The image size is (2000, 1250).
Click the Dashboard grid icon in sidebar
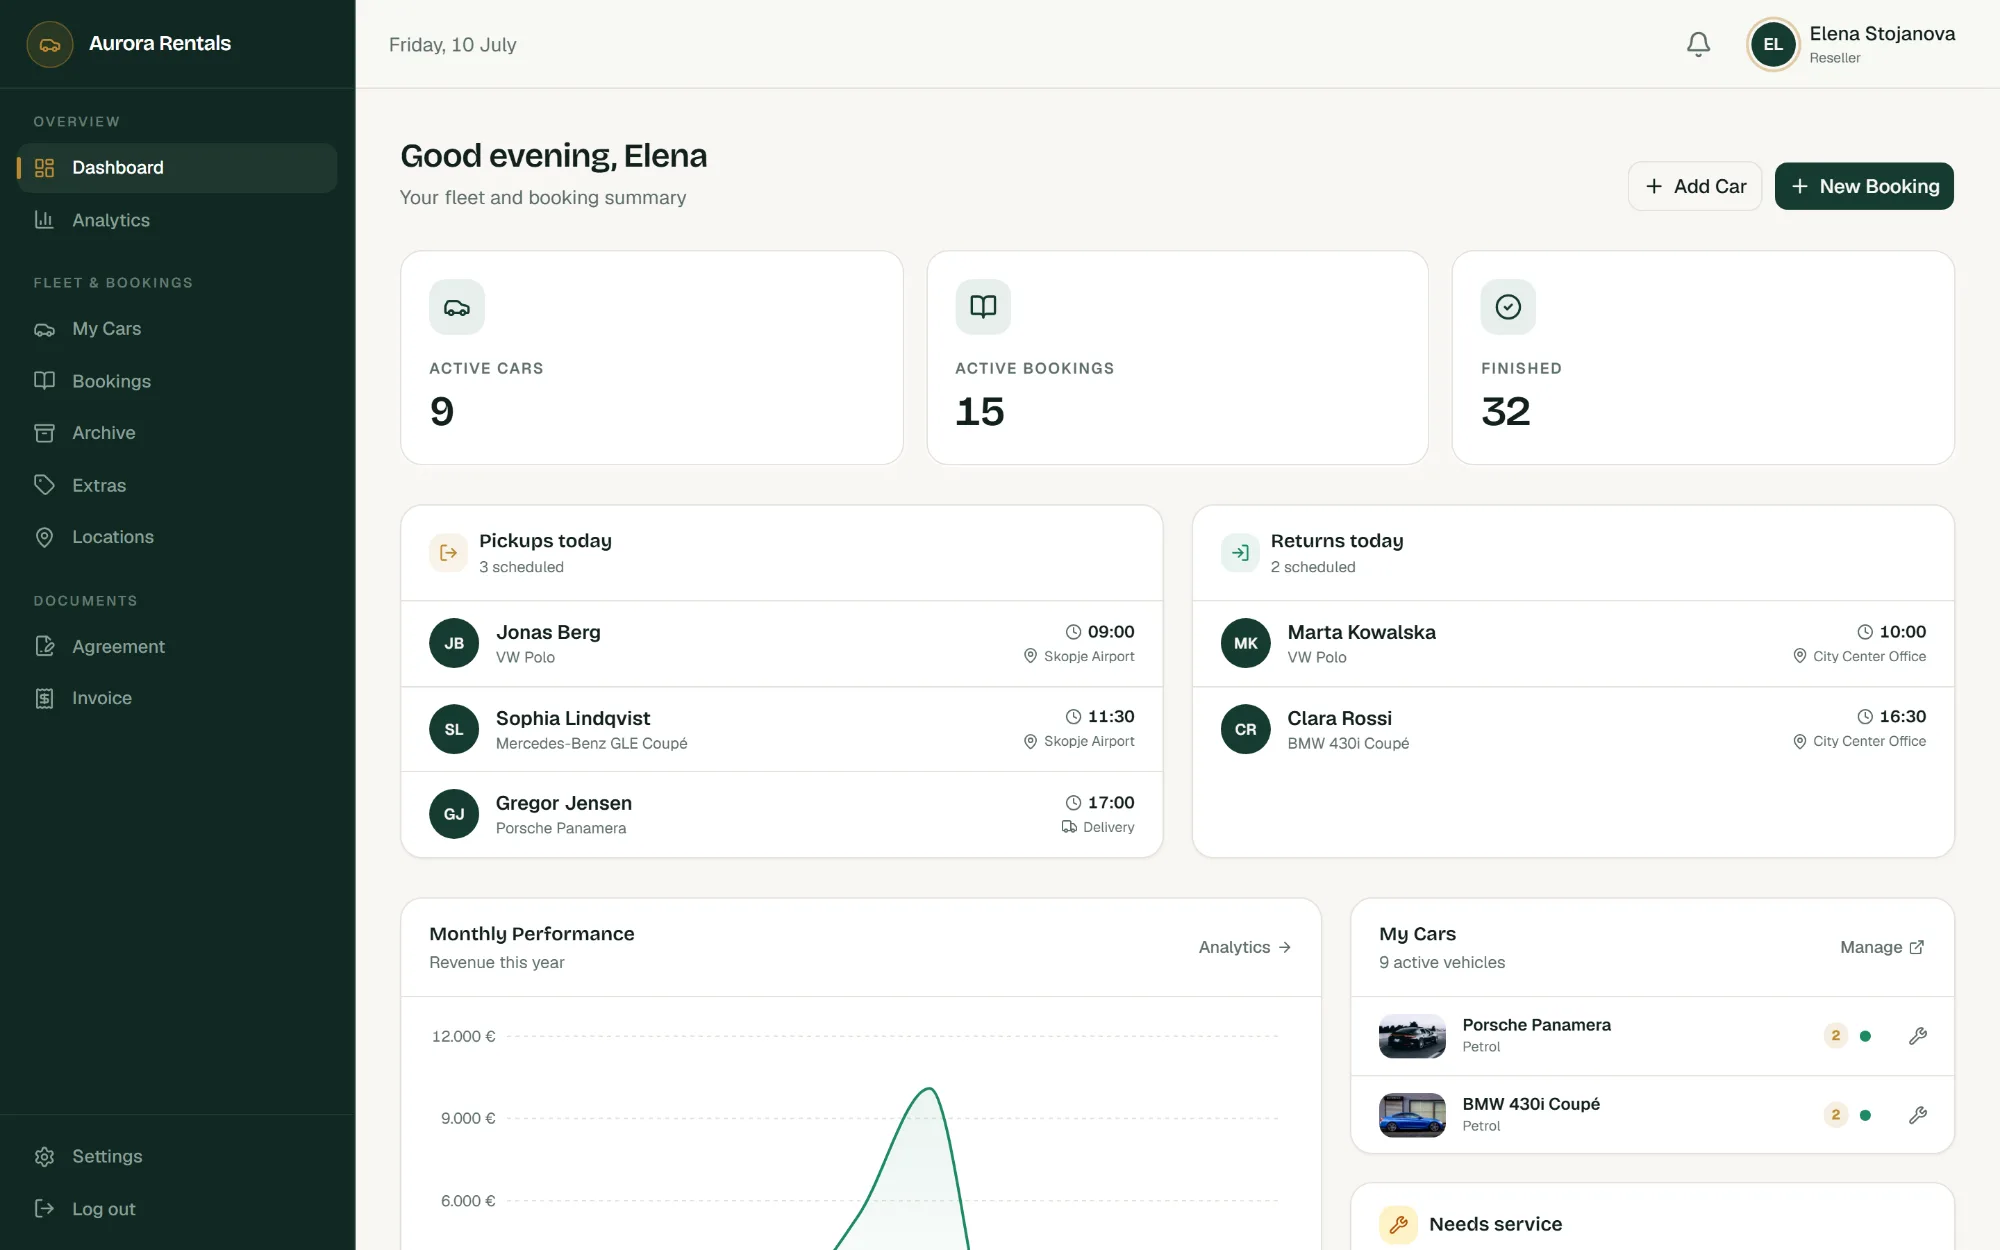pyautogui.click(x=44, y=168)
